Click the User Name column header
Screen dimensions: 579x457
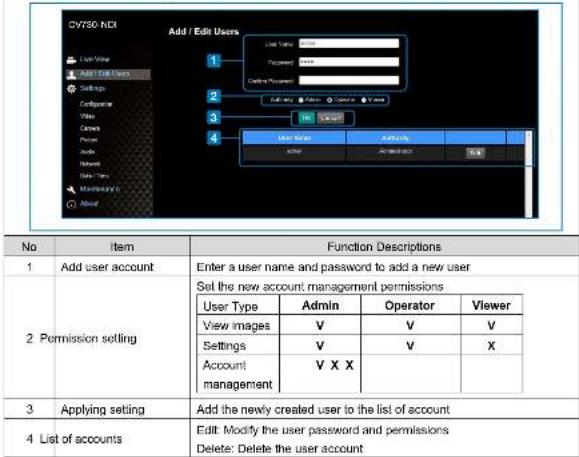click(x=294, y=138)
